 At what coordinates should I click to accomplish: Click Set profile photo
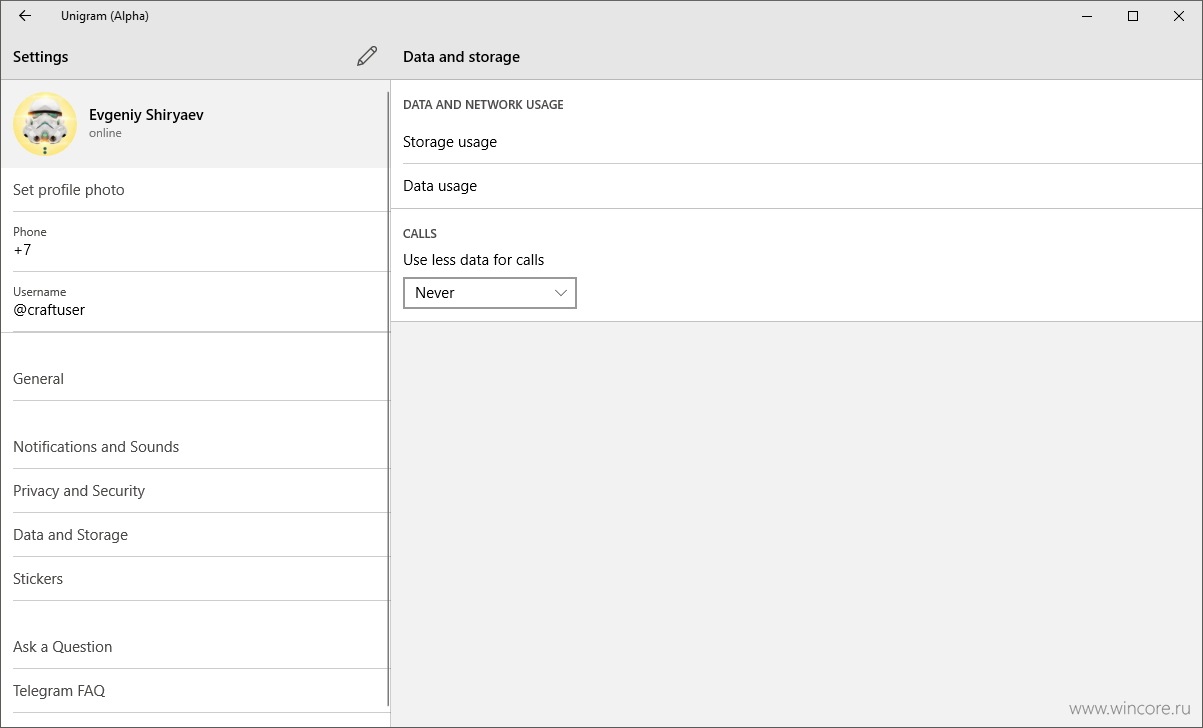[195, 190]
